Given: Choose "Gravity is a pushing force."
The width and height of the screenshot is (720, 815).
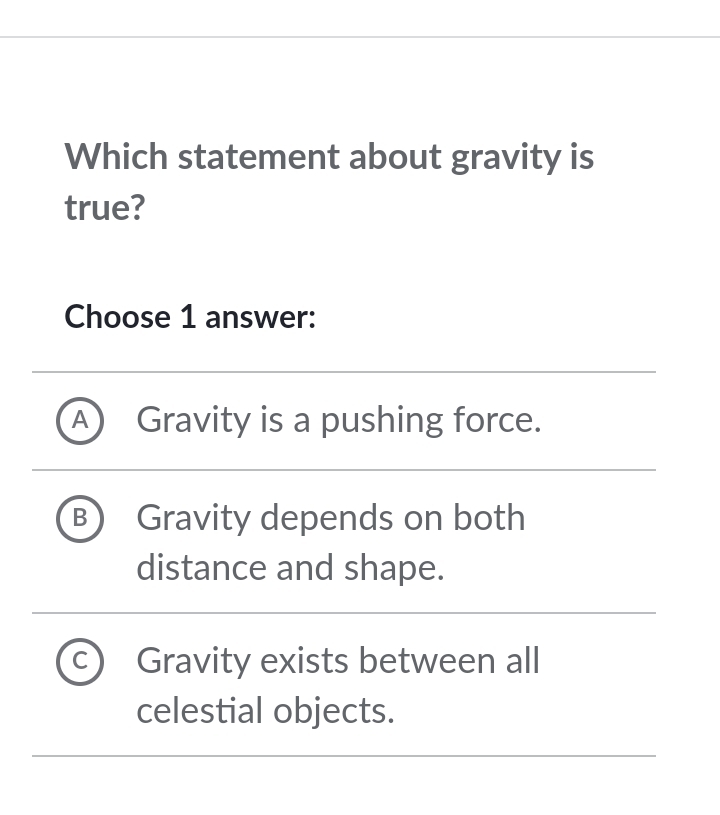Looking at the screenshot, I should pyautogui.click(x=338, y=420).
